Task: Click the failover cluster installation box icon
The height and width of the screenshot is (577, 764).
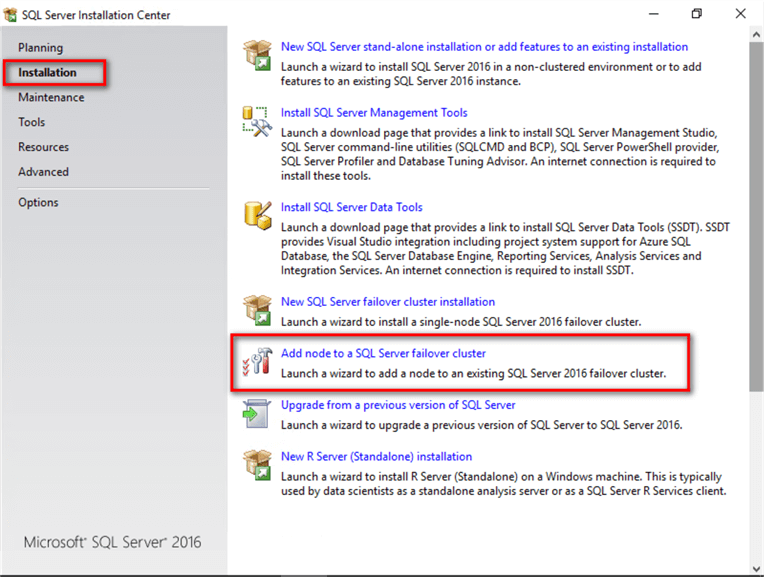Action: 257,310
